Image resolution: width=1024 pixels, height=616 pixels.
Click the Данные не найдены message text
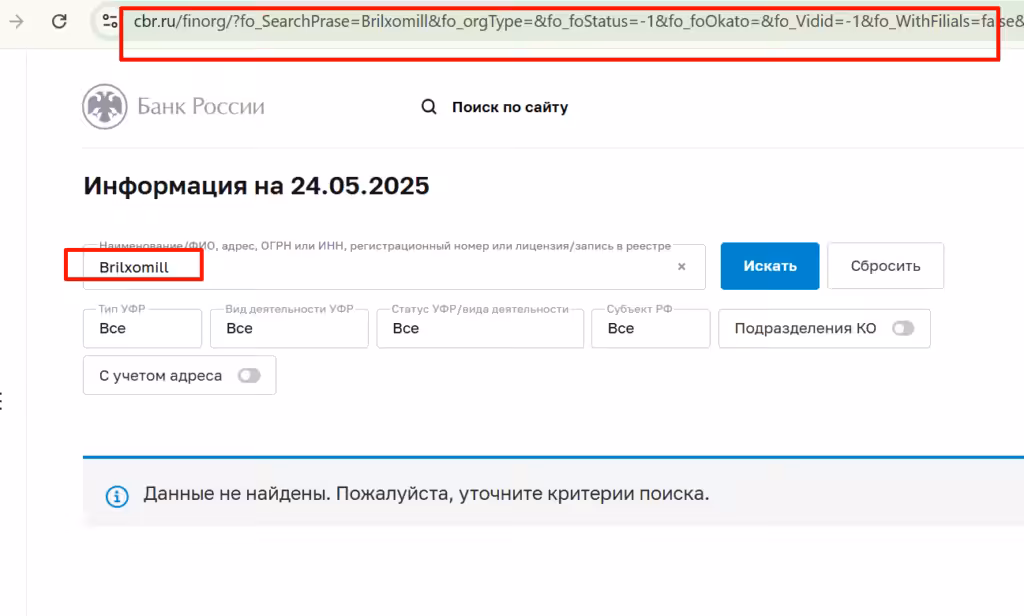tap(426, 494)
